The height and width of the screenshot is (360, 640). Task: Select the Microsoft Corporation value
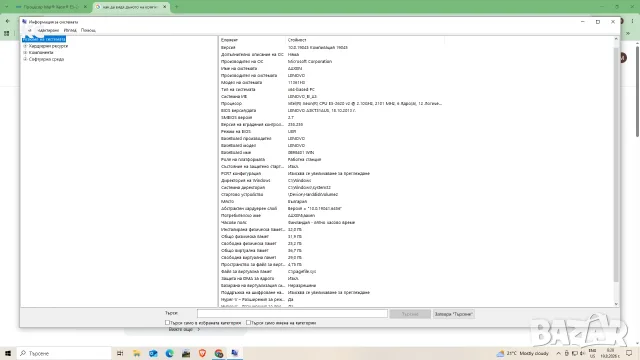pos(310,62)
